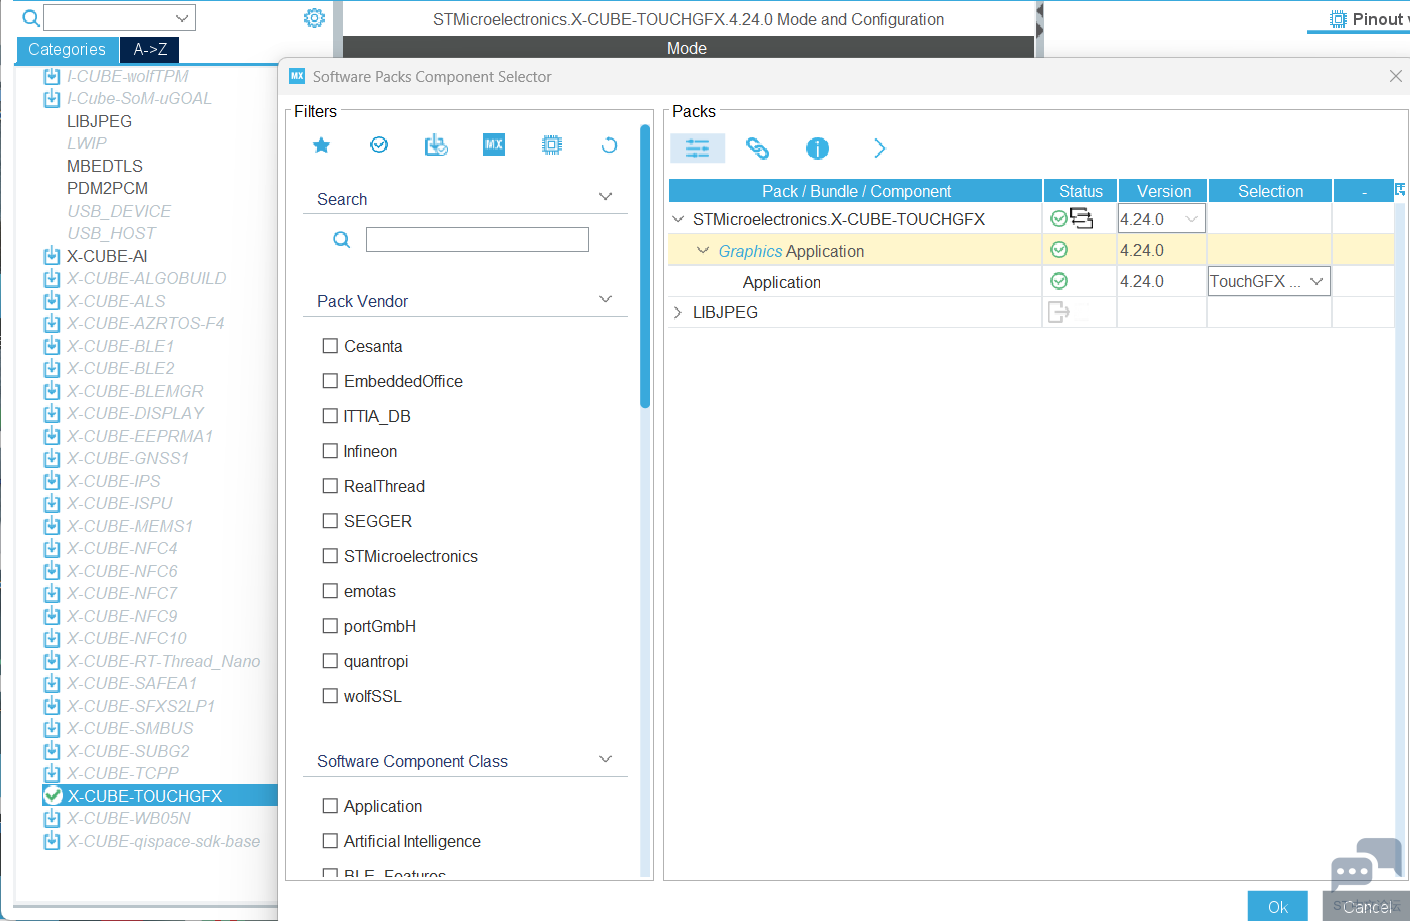Click the Selection column header

[x=1270, y=191]
